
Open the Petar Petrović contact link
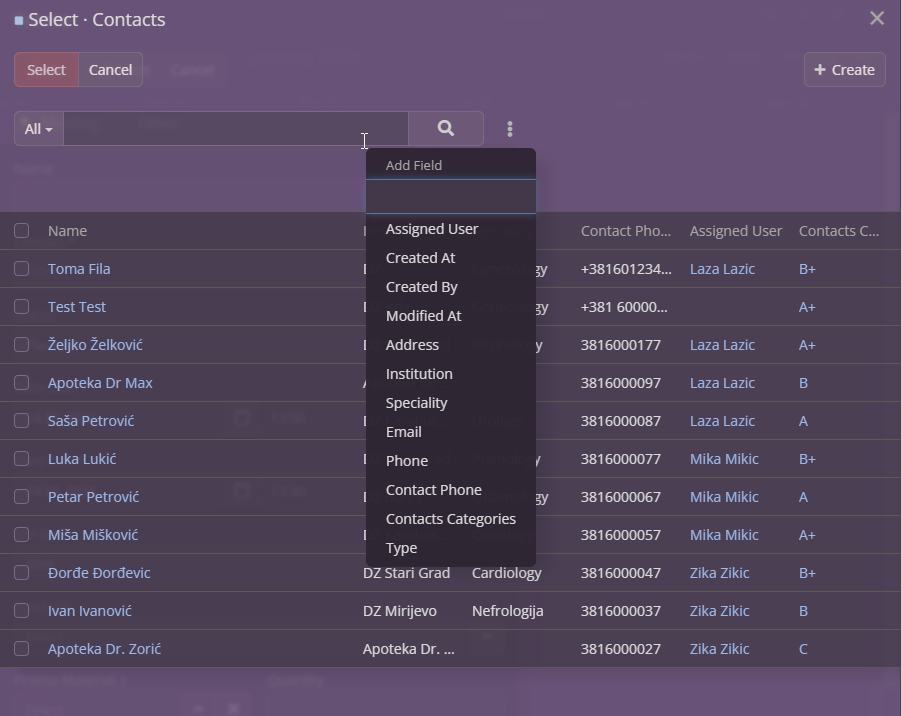93,496
